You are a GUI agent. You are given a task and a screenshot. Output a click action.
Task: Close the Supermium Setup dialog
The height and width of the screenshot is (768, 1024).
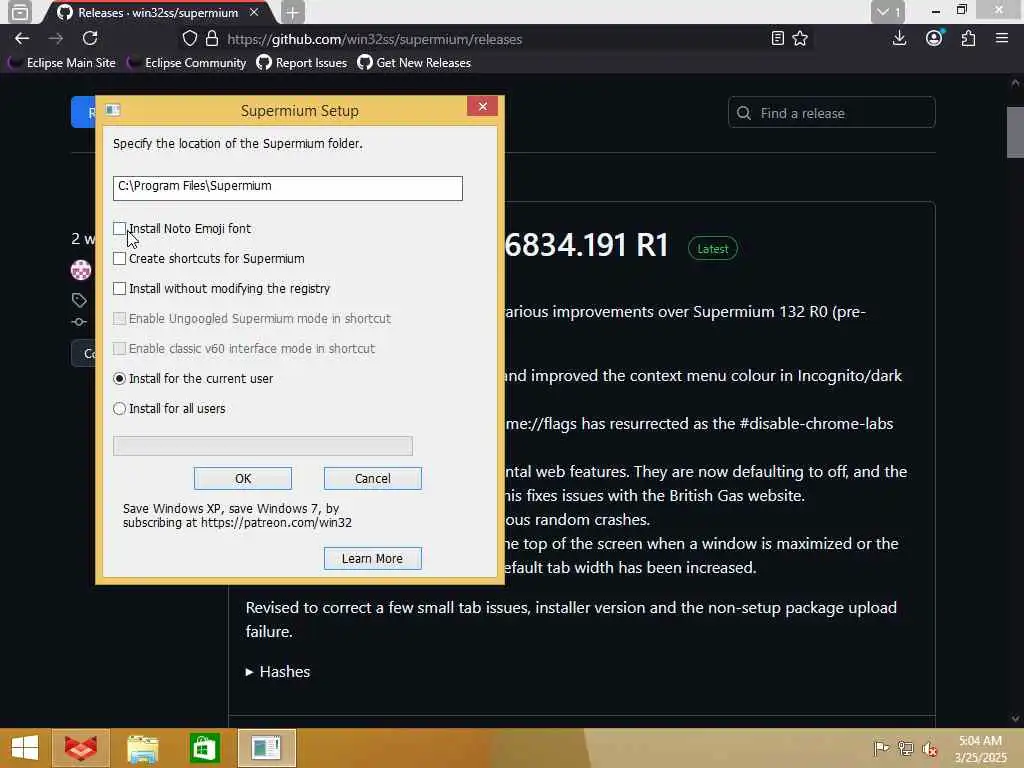coord(483,106)
